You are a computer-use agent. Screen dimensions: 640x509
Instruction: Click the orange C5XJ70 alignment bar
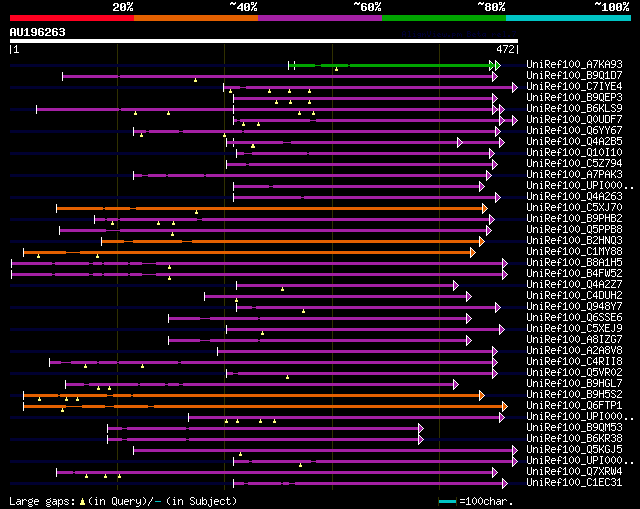pos(270,209)
